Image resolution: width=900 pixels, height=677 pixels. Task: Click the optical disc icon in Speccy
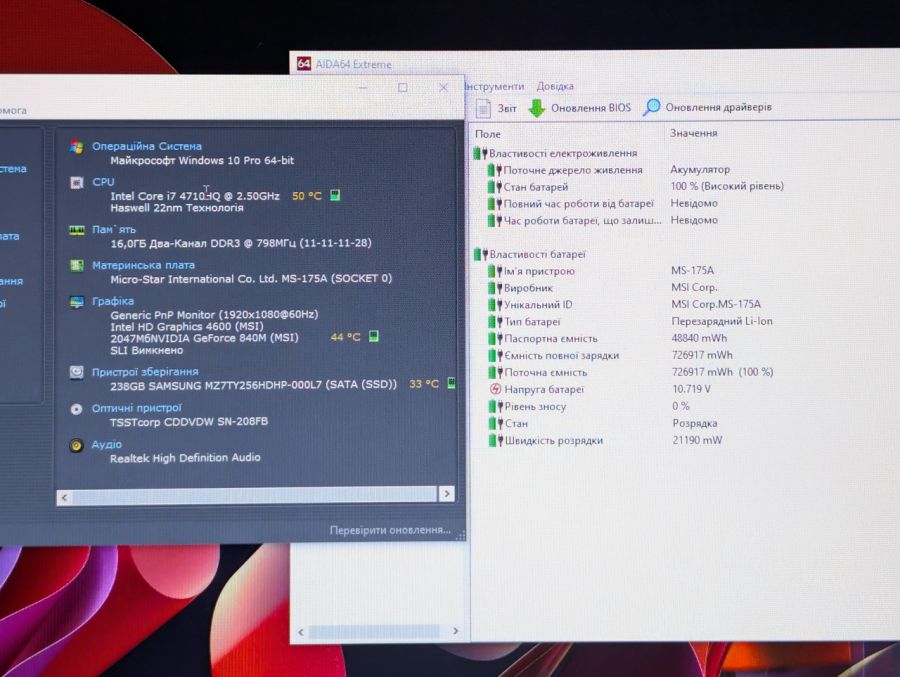tap(76, 409)
